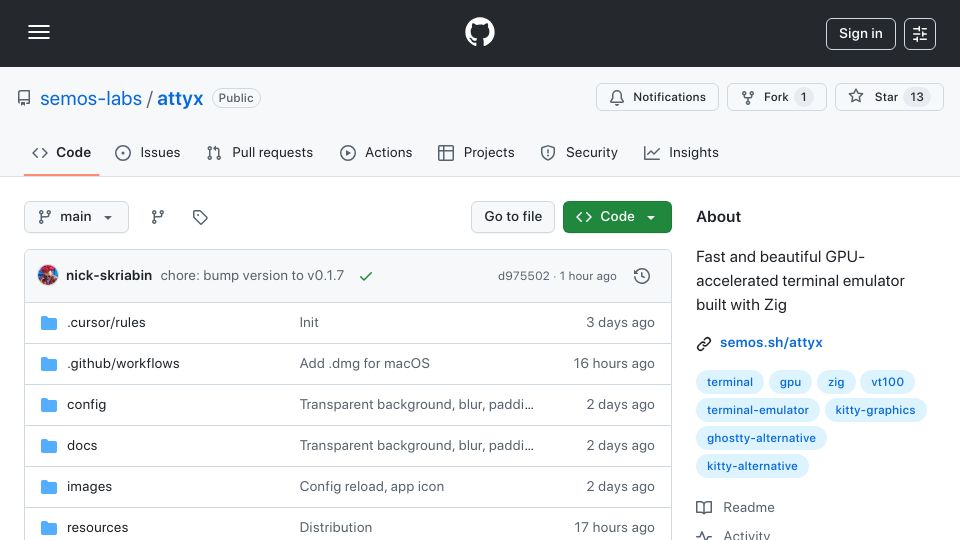Select the ghostty-alternative topic tag

click(x=761, y=438)
